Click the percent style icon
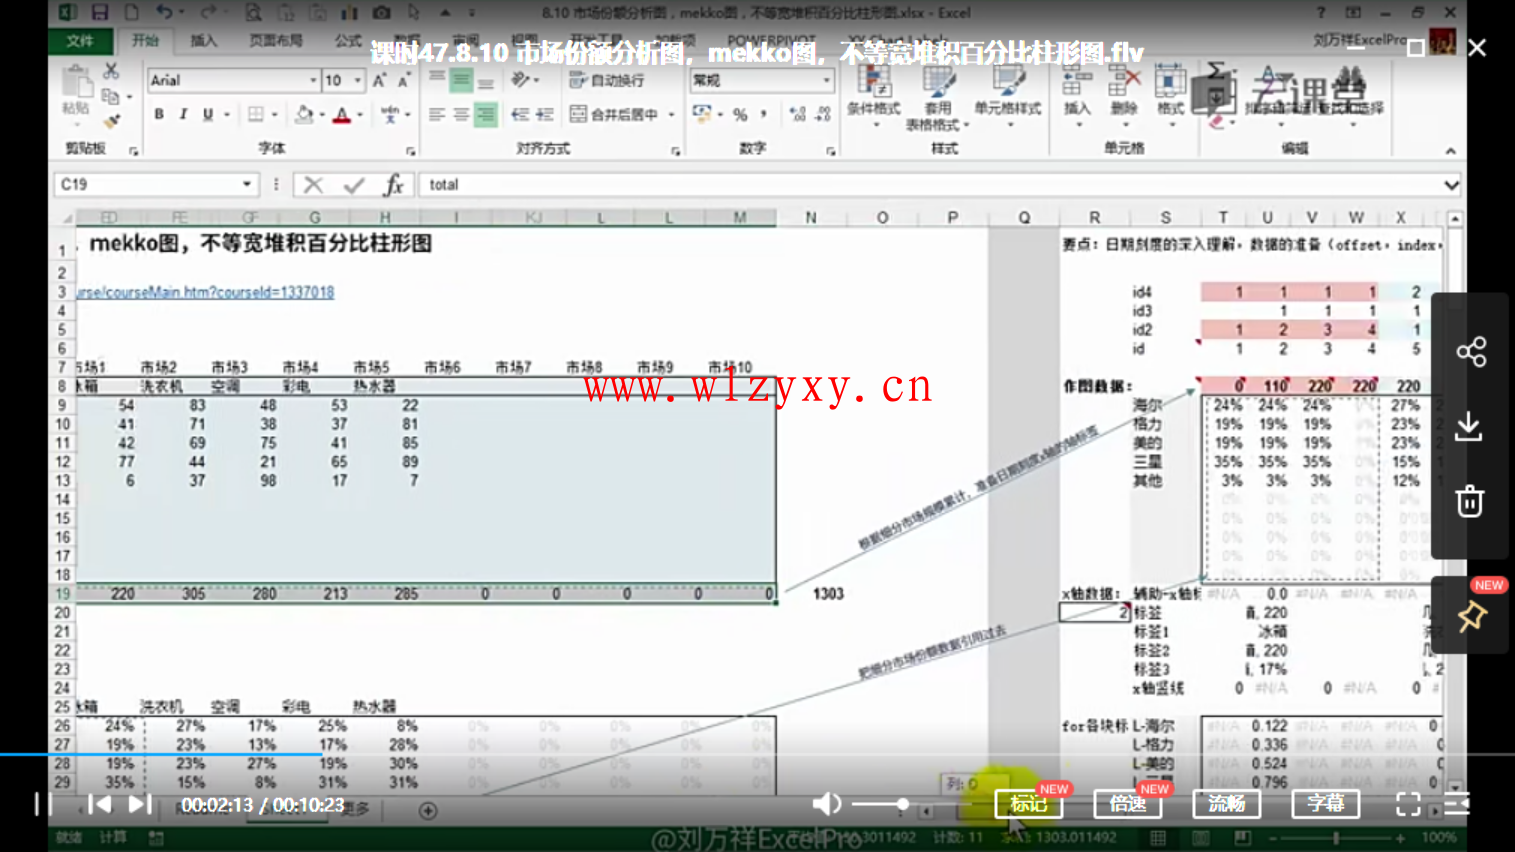Screen dimensions: 1515x852 740,115
